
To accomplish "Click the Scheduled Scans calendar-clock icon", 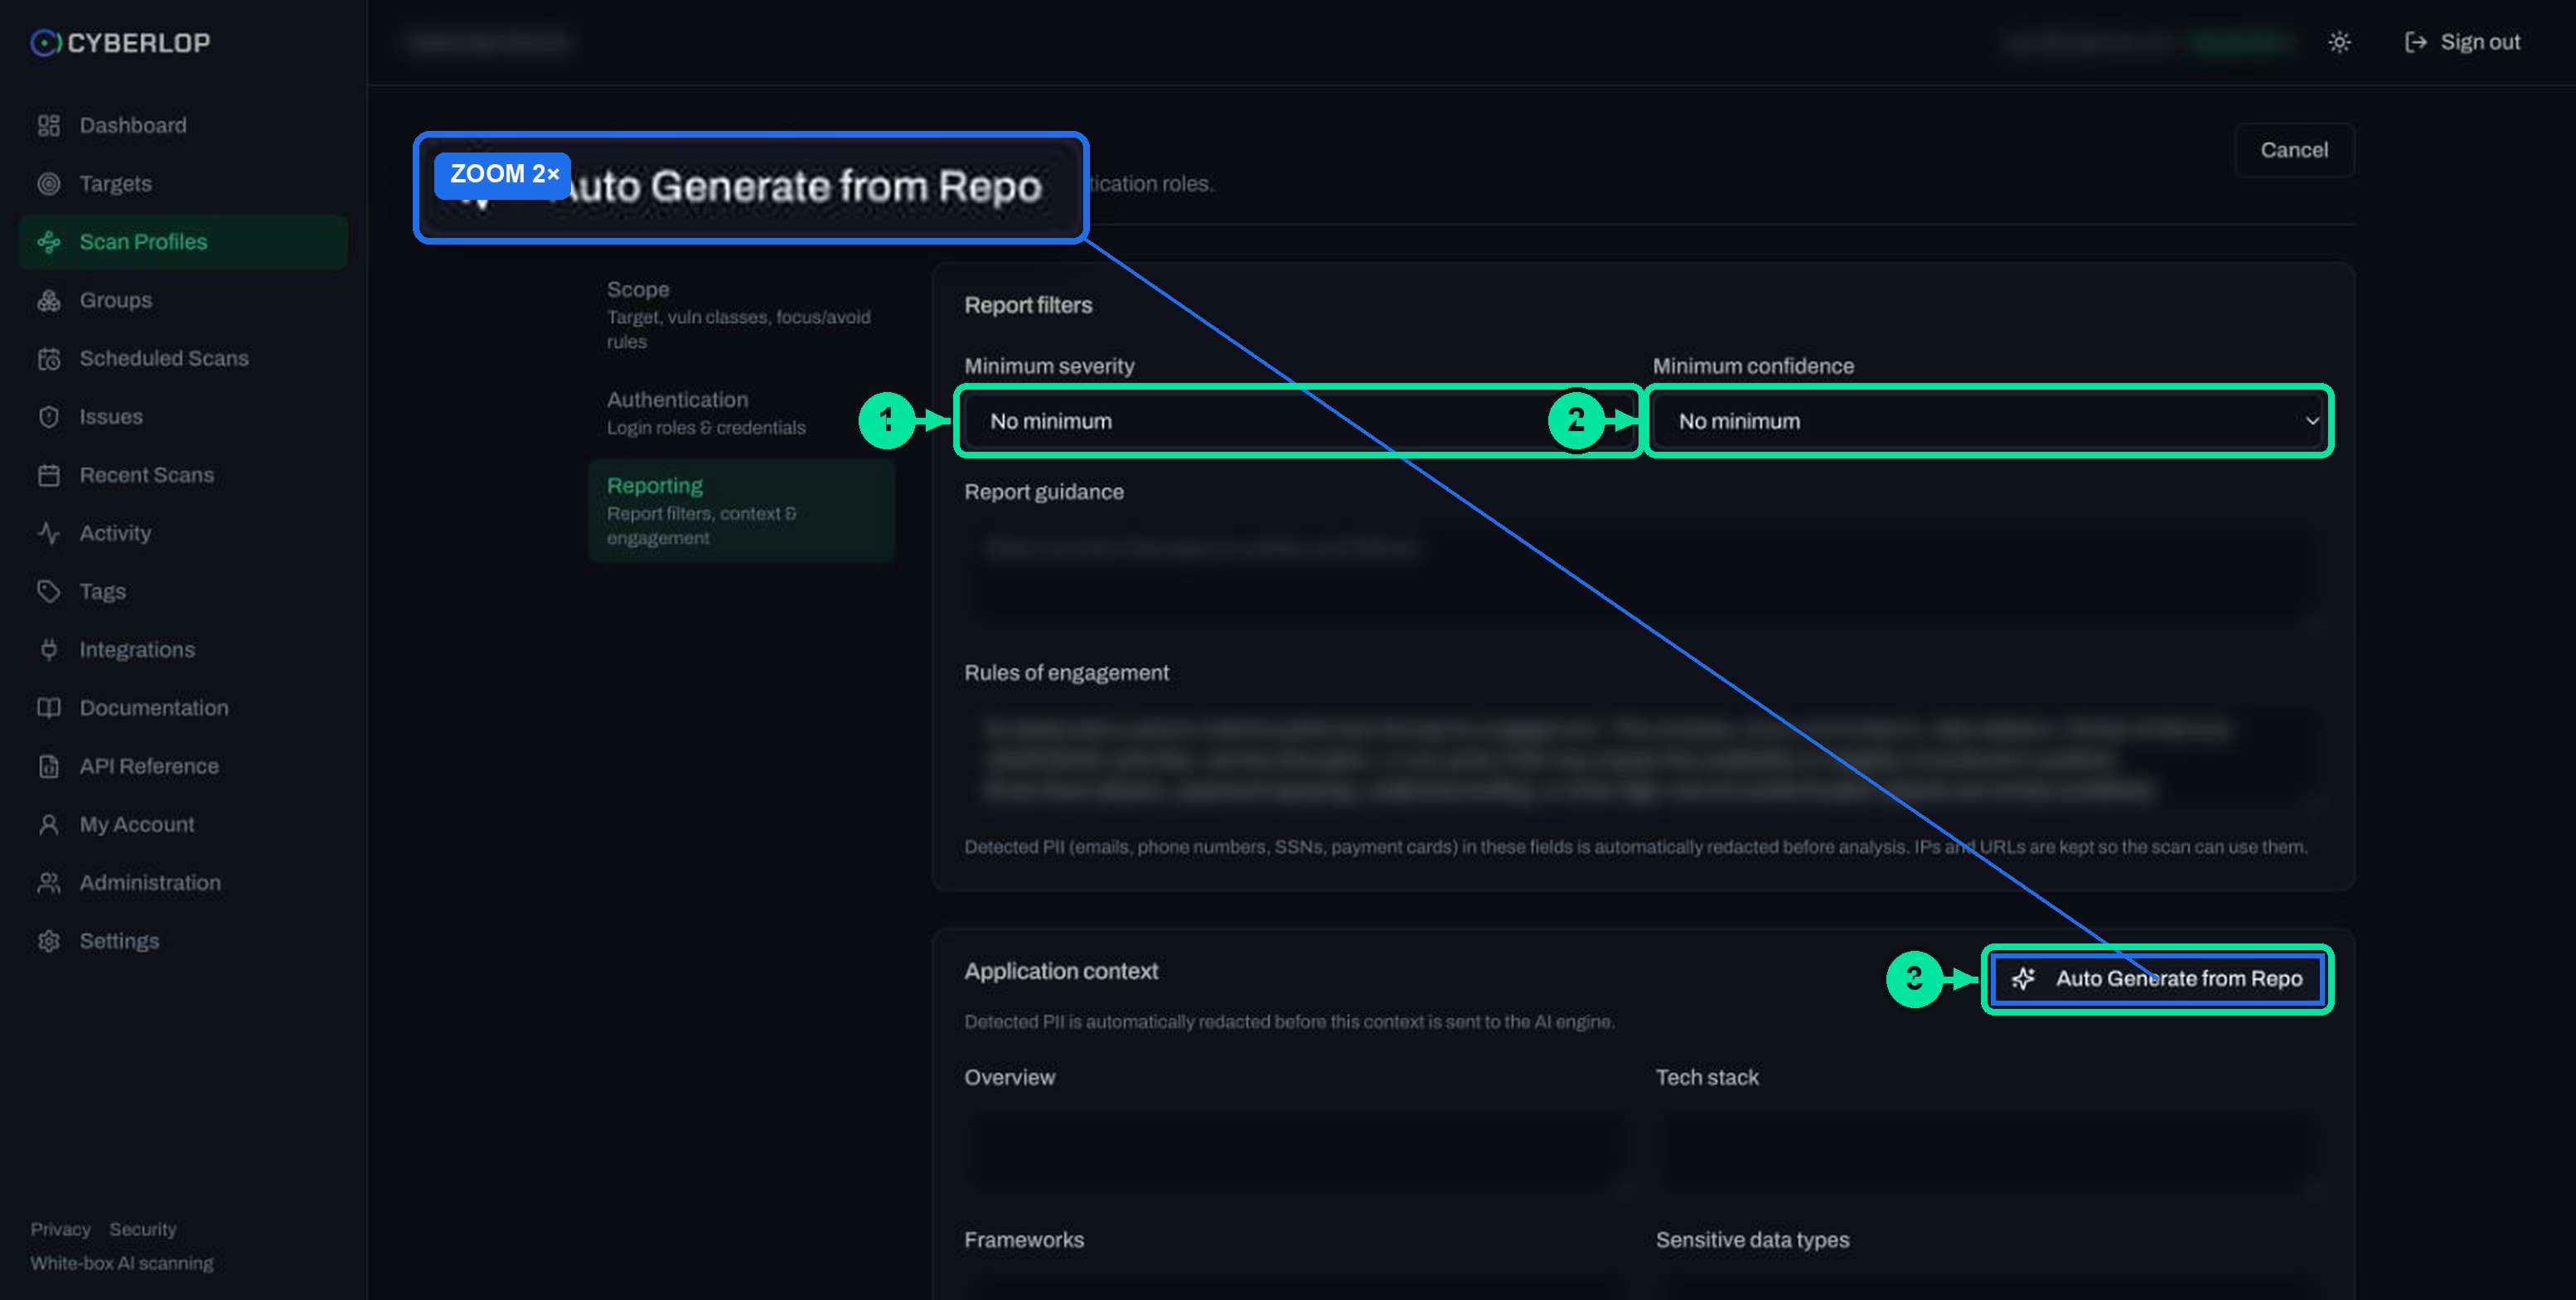I will coord(49,358).
